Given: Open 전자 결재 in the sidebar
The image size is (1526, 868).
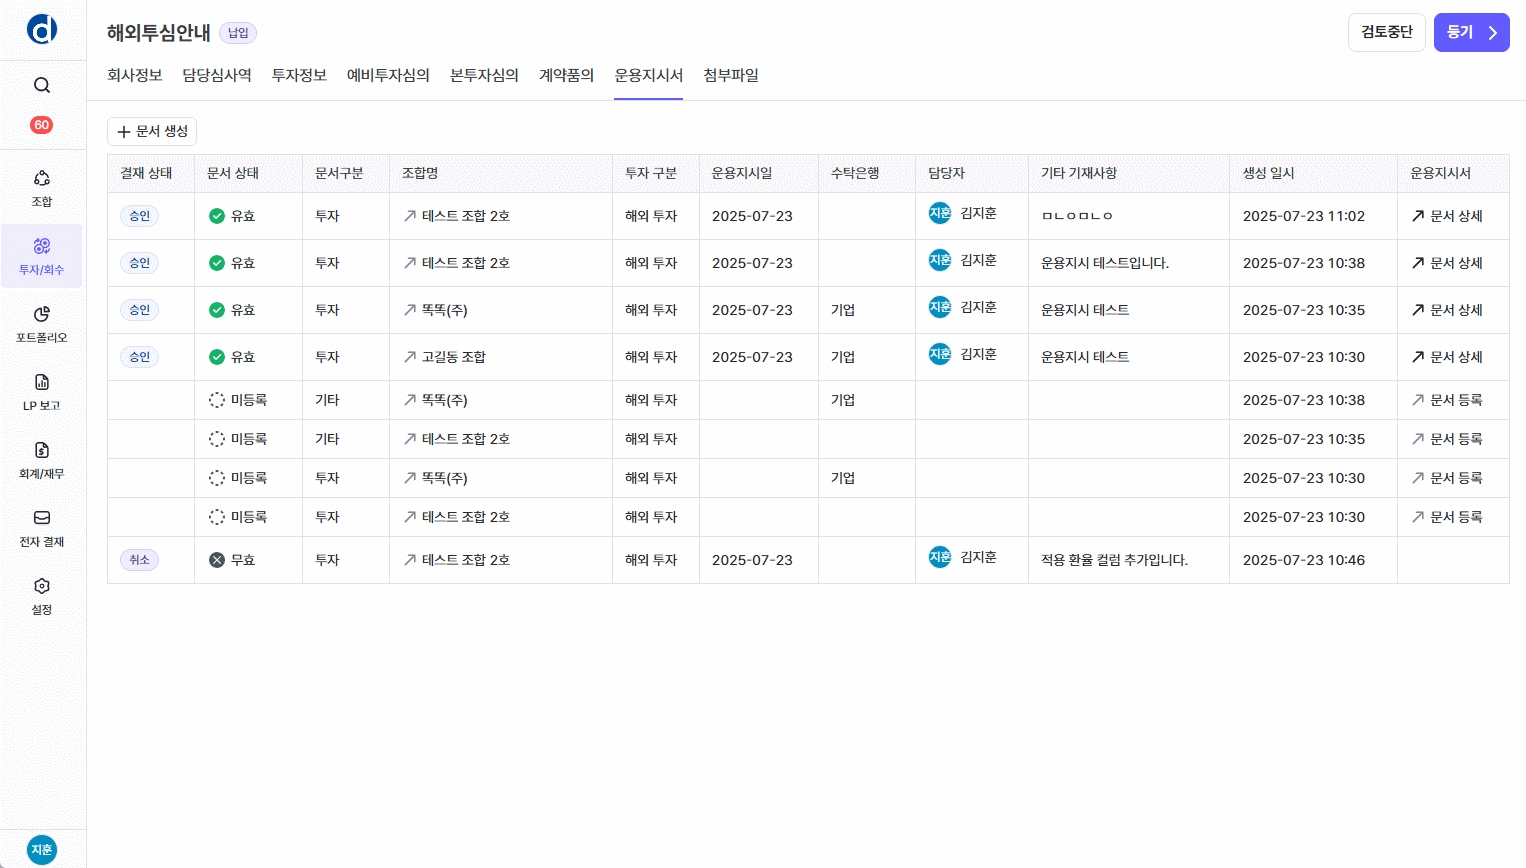Looking at the screenshot, I should 42,528.
